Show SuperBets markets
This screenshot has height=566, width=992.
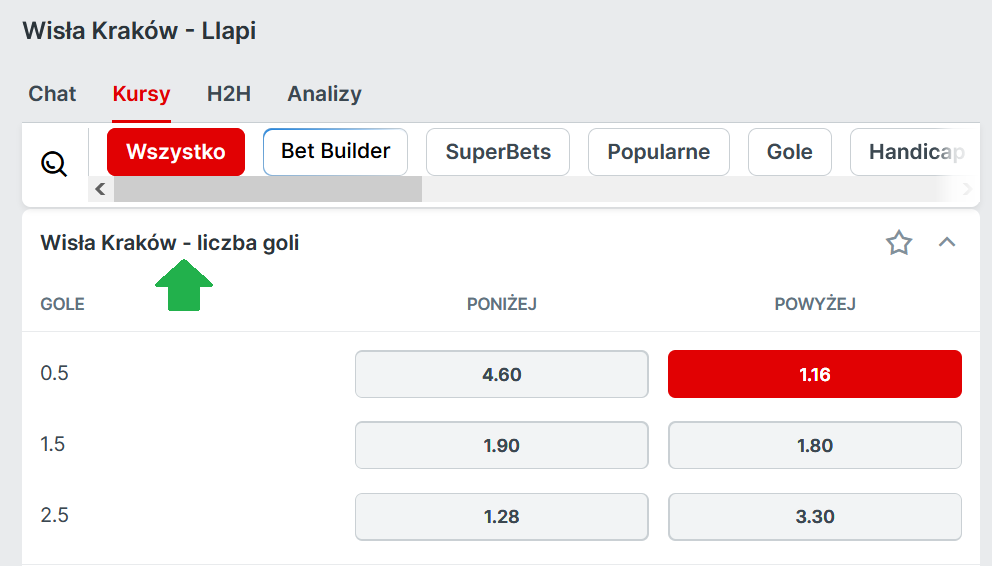tap(498, 152)
